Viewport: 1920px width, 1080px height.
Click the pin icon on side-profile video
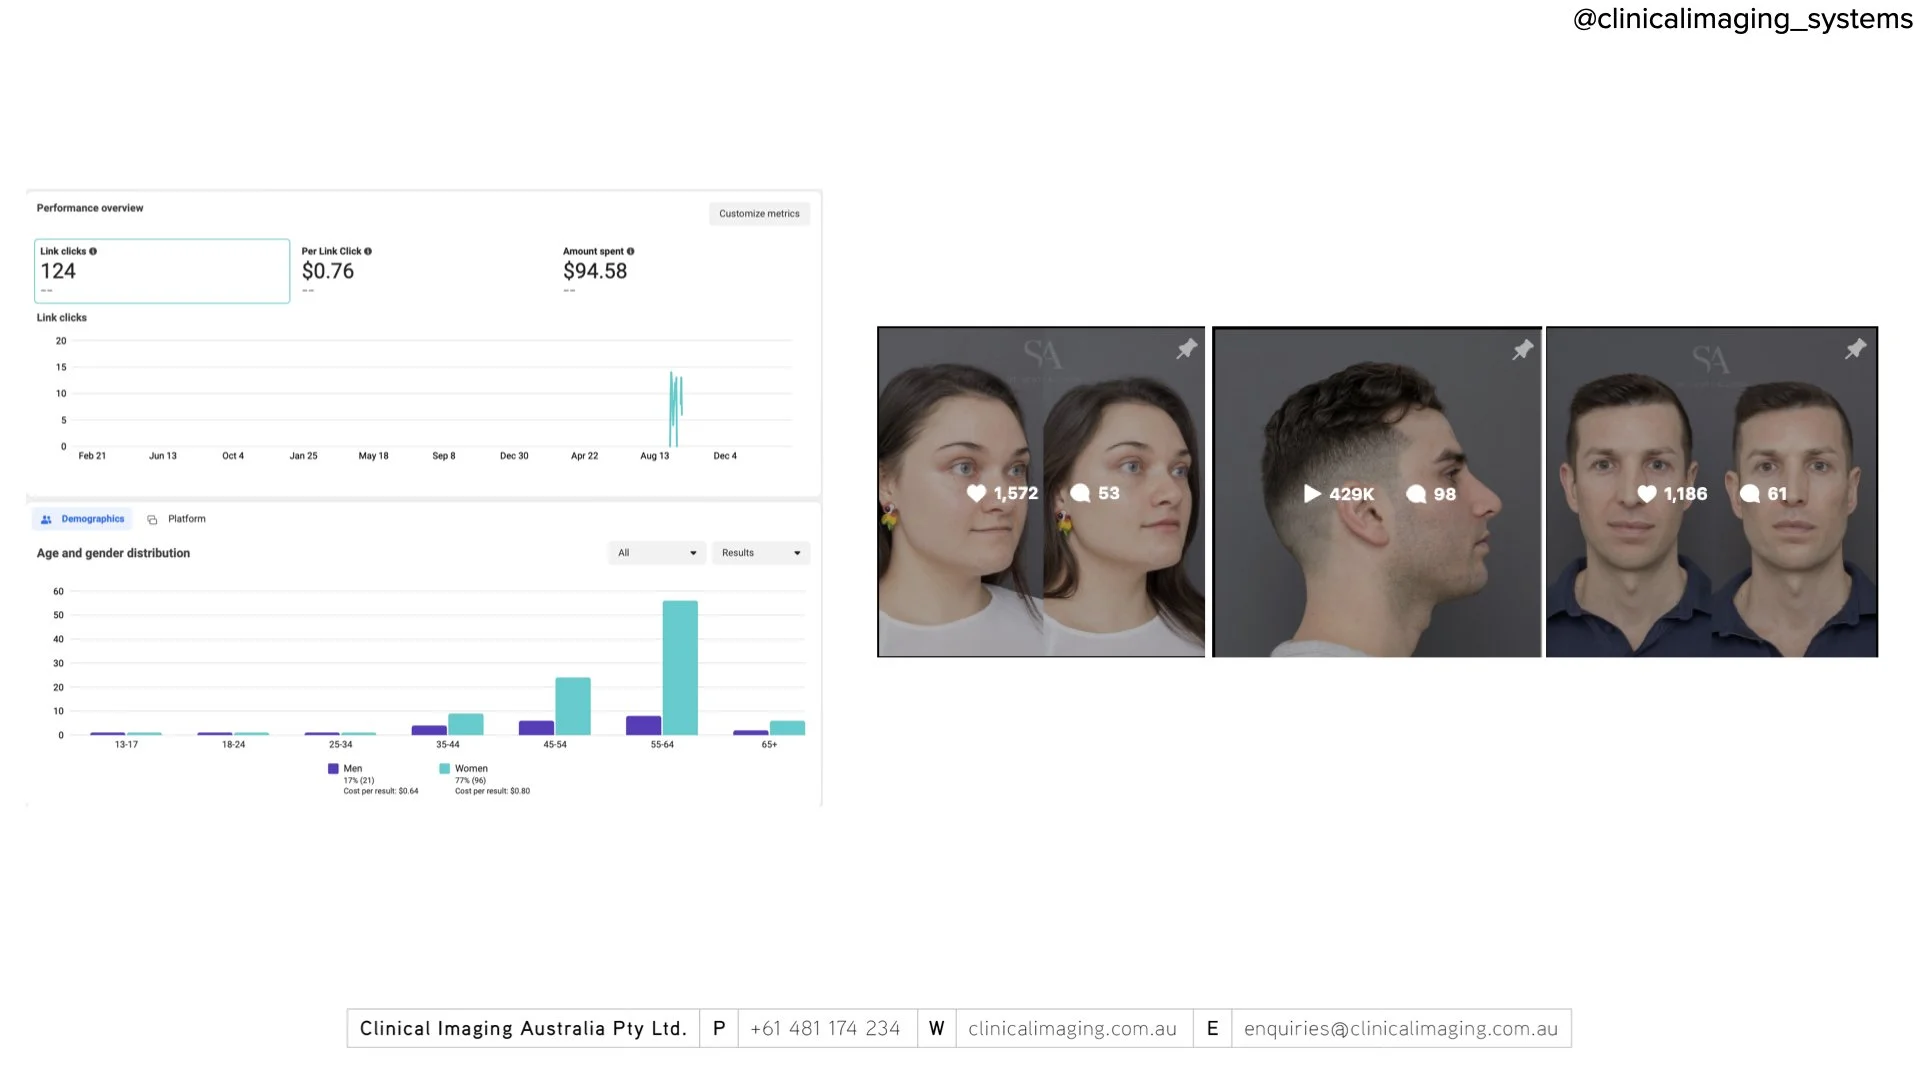[x=1522, y=349]
